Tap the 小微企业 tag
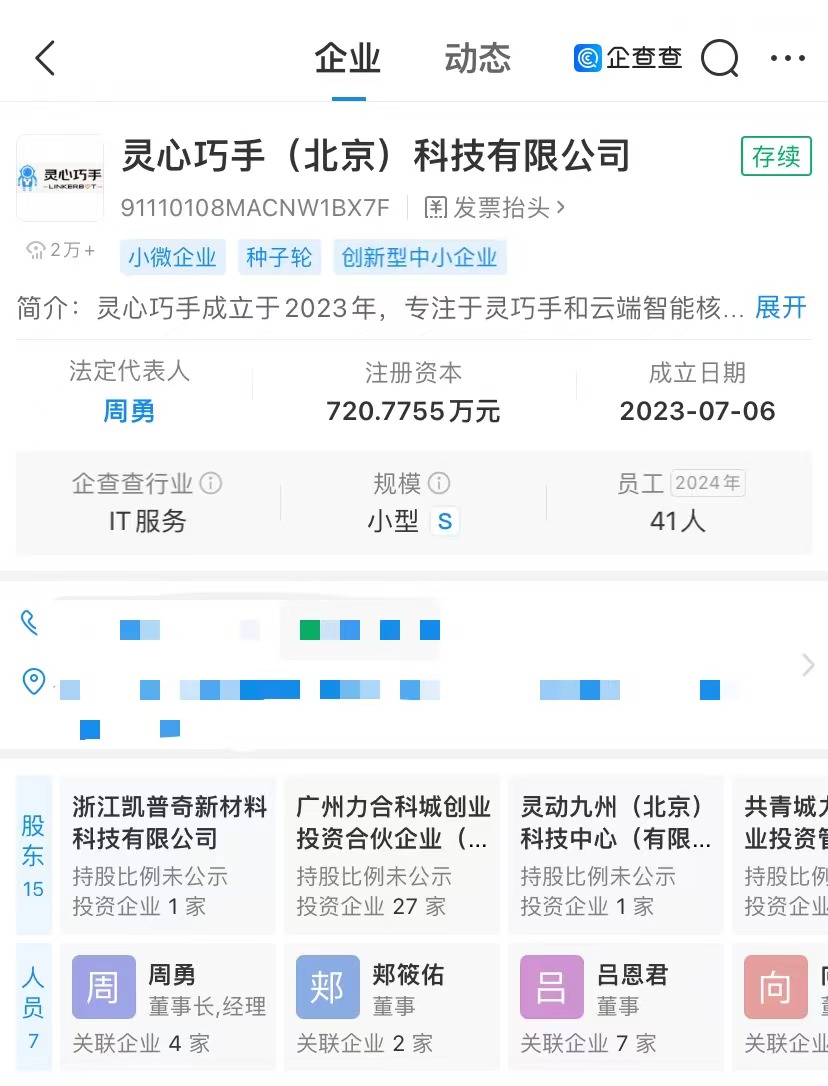This screenshot has width=828, height=1086. coord(173,258)
